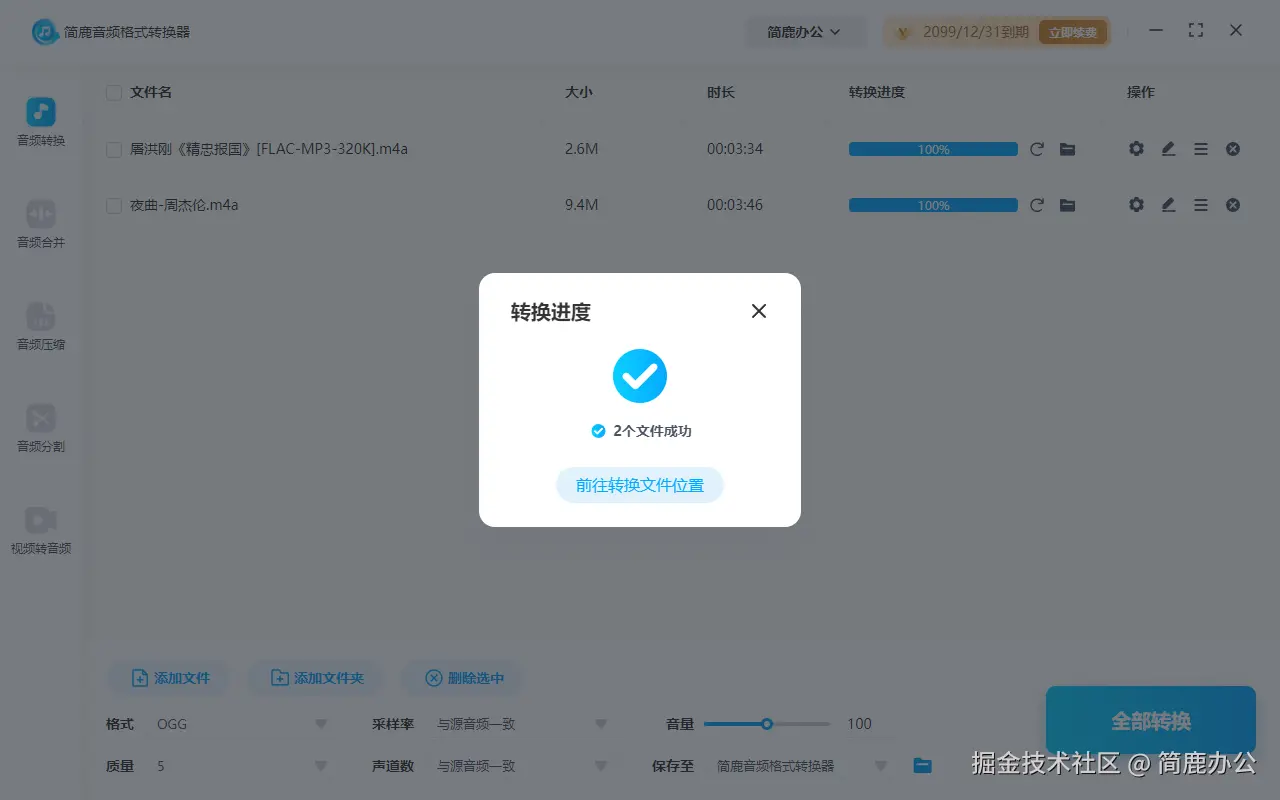
Task: Click 删除选中 button
Action: point(463,678)
